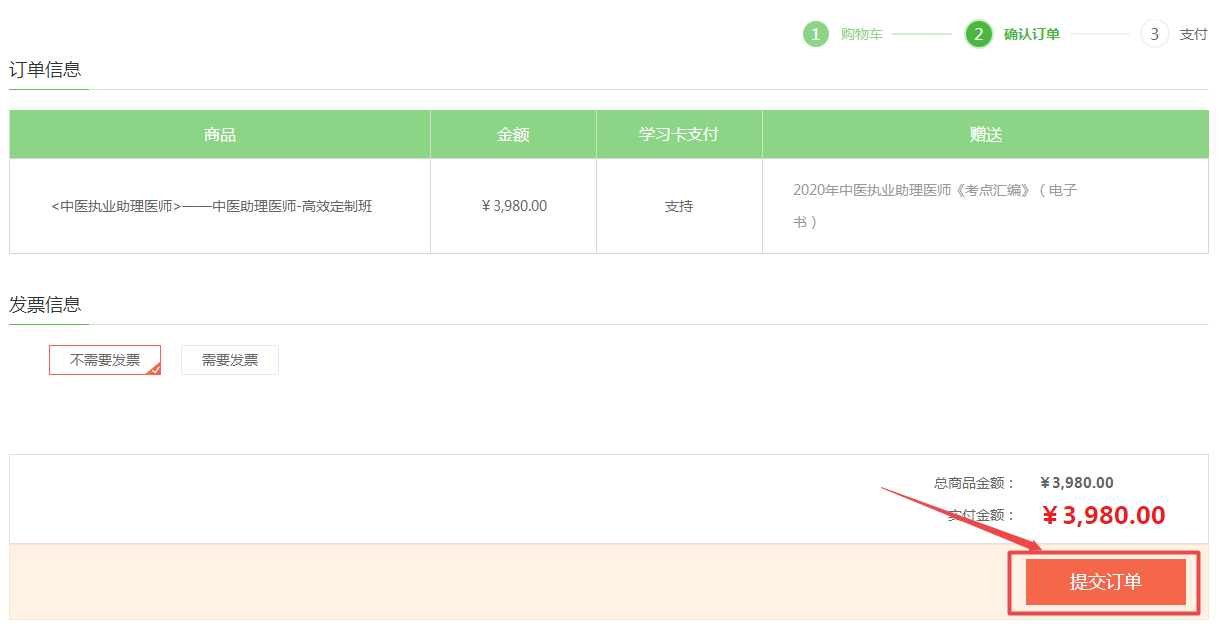Screen dimensions: 1220x629
Task: Click the 确认订单 step label
Action: (x=1031, y=34)
